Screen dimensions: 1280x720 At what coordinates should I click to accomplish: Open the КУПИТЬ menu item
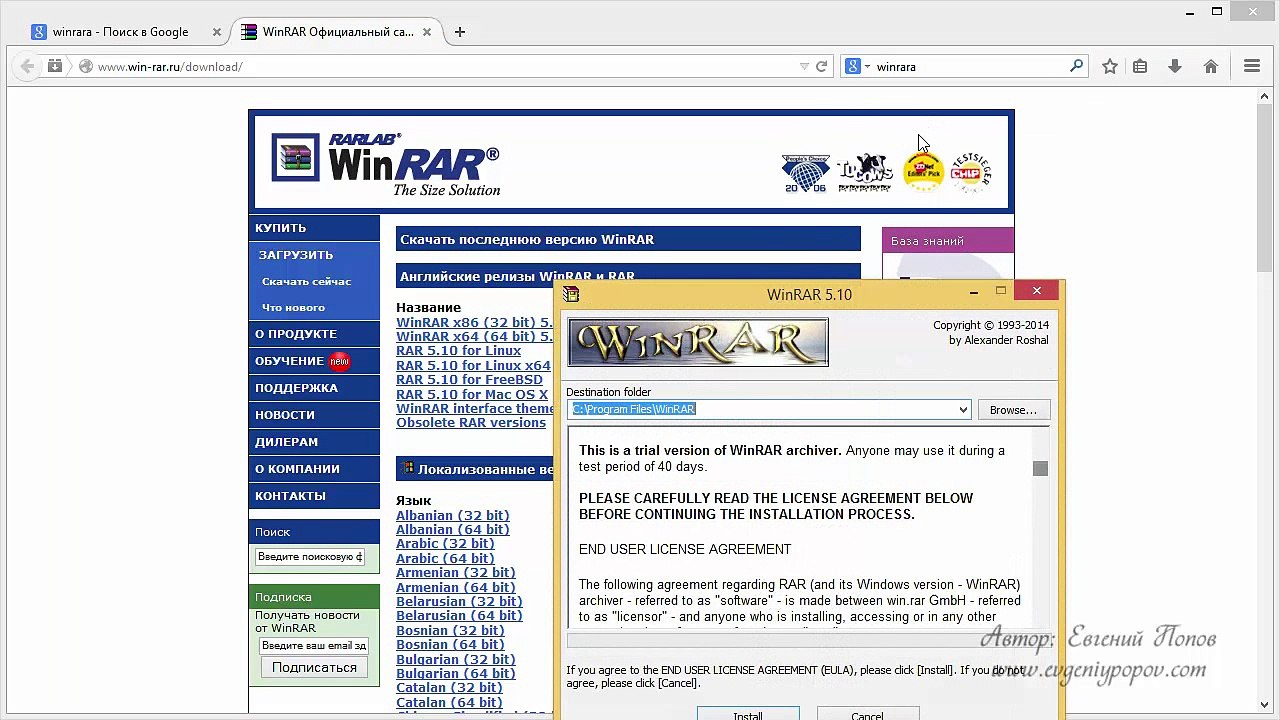click(314, 228)
